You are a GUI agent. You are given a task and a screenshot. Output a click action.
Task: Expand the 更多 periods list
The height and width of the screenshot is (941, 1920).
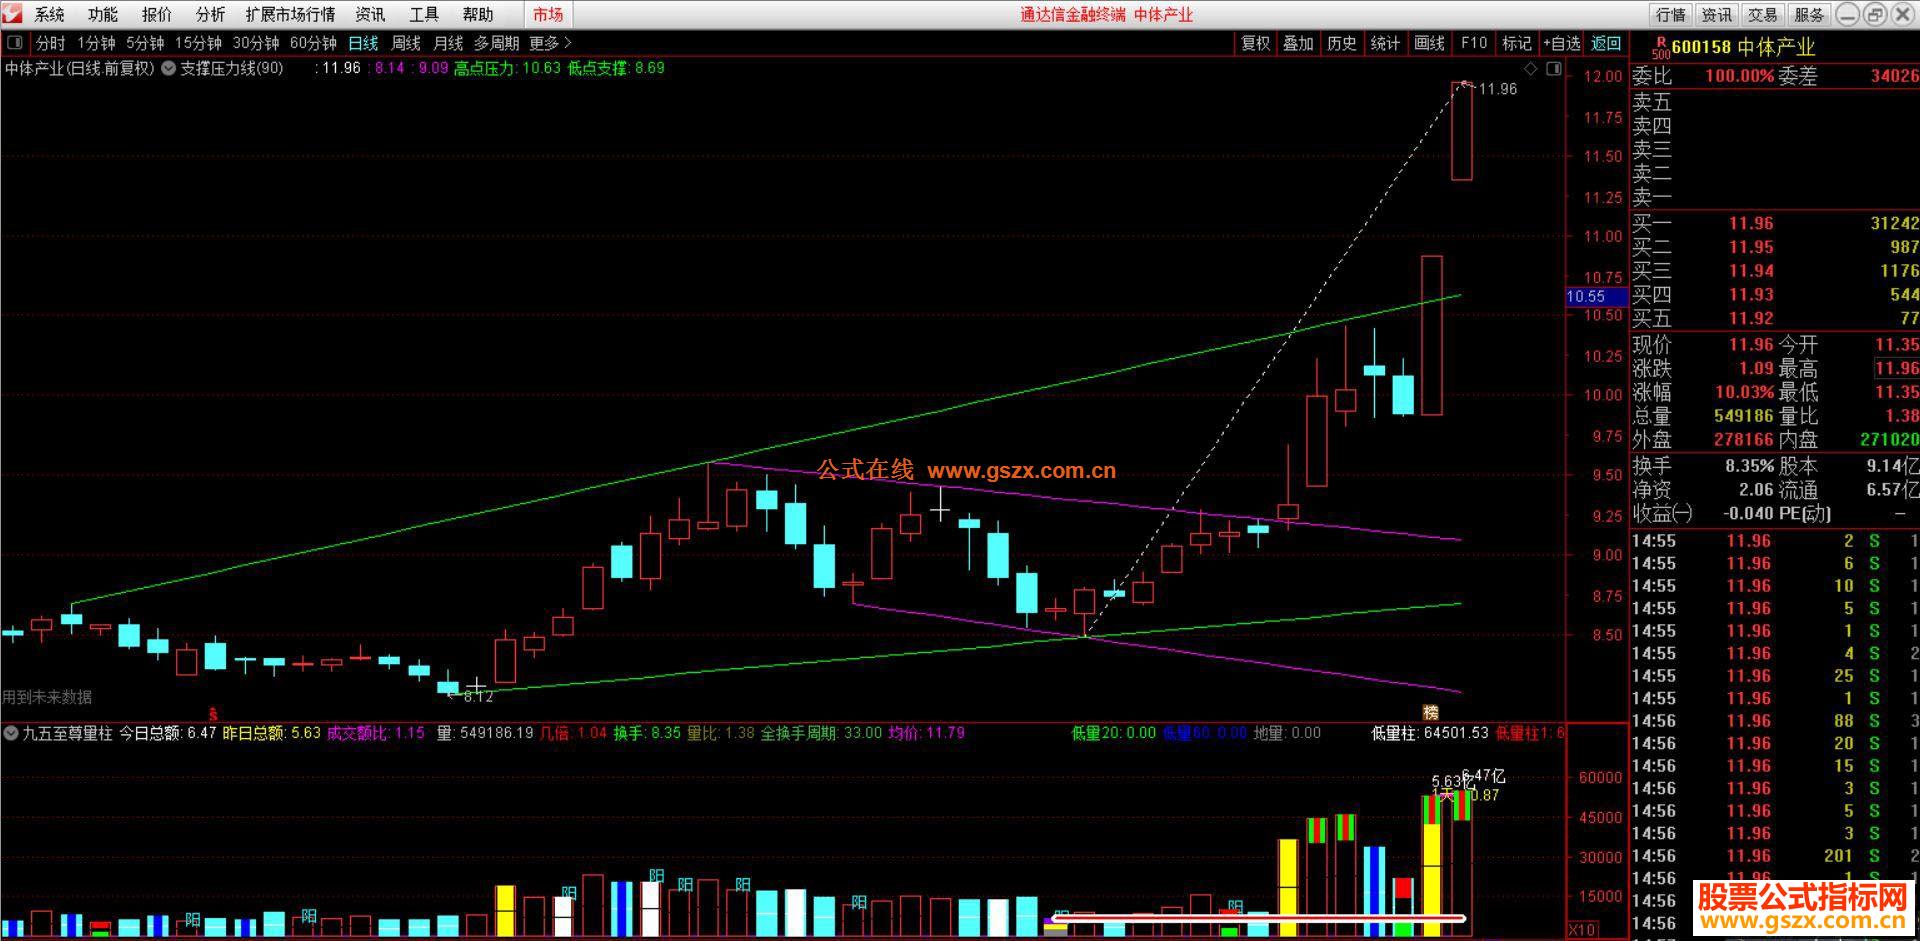pos(550,43)
